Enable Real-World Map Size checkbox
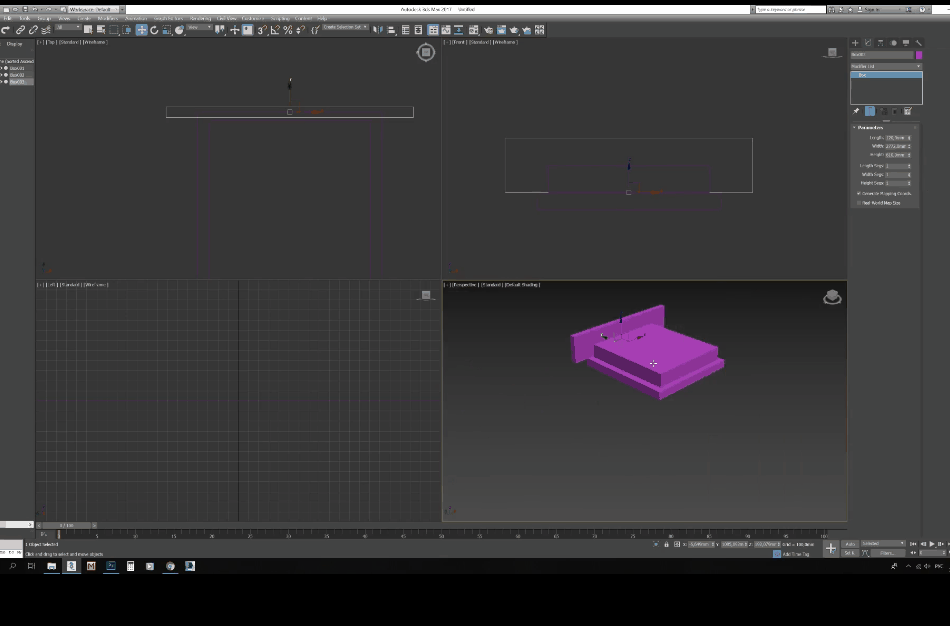 (x=858, y=202)
